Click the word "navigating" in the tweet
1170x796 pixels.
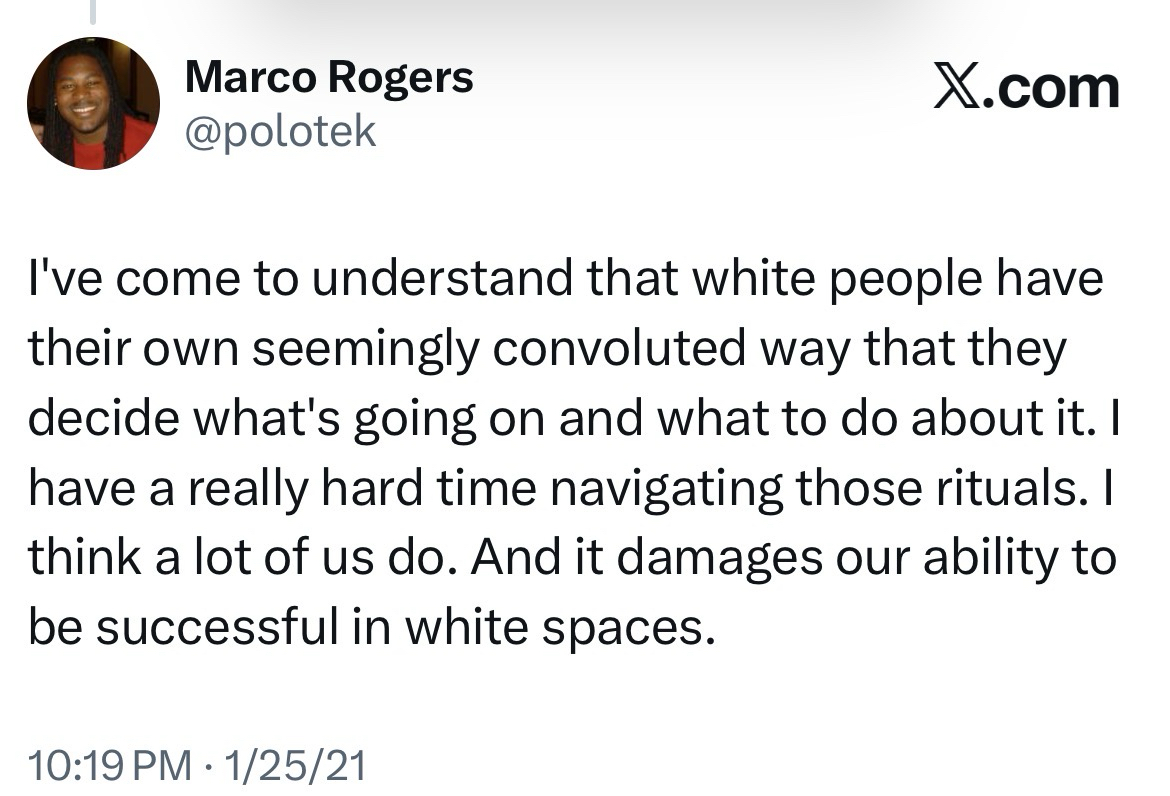point(622,489)
